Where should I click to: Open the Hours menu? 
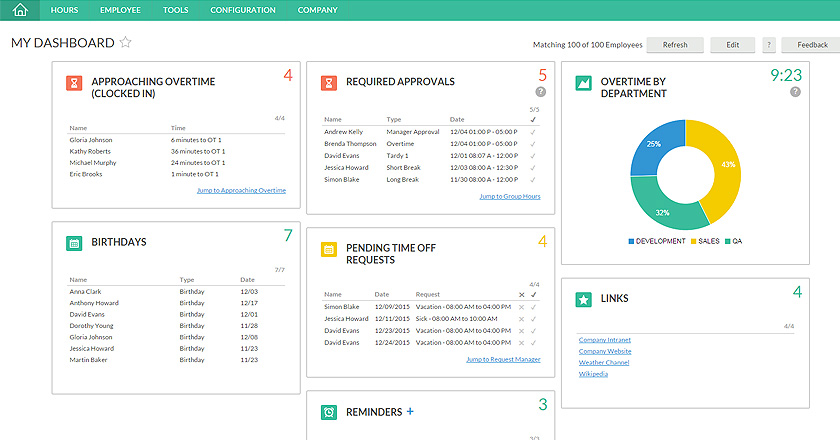pyautogui.click(x=64, y=10)
